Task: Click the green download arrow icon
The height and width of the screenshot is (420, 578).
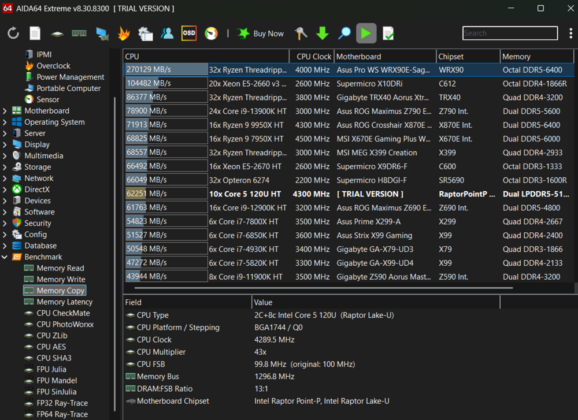Action: pos(323,33)
